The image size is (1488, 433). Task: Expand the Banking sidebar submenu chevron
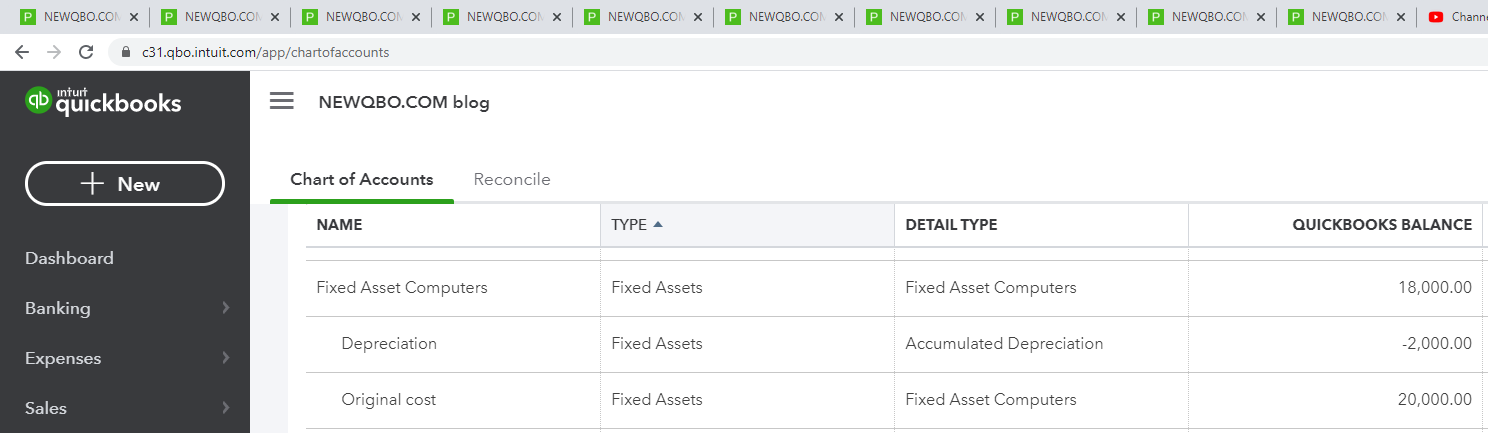tap(226, 308)
